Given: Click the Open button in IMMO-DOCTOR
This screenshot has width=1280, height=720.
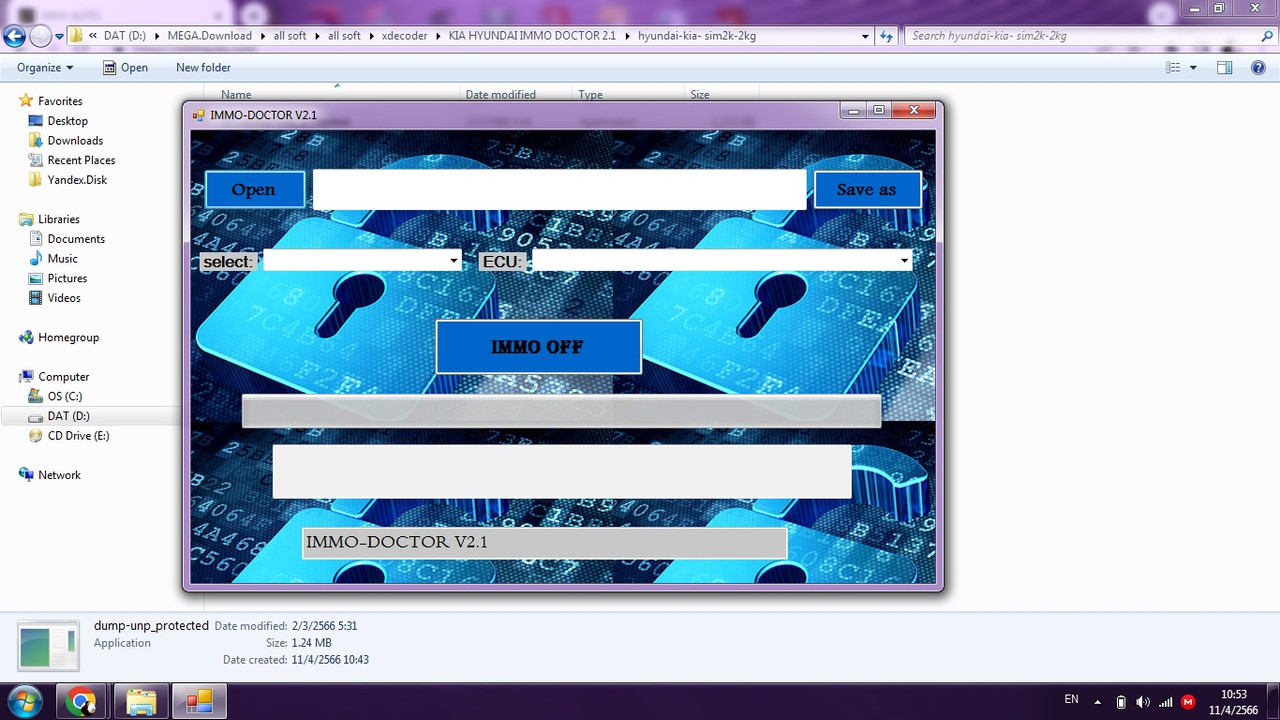Looking at the screenshot, I should pyautogui.click(x=254, y=189).
